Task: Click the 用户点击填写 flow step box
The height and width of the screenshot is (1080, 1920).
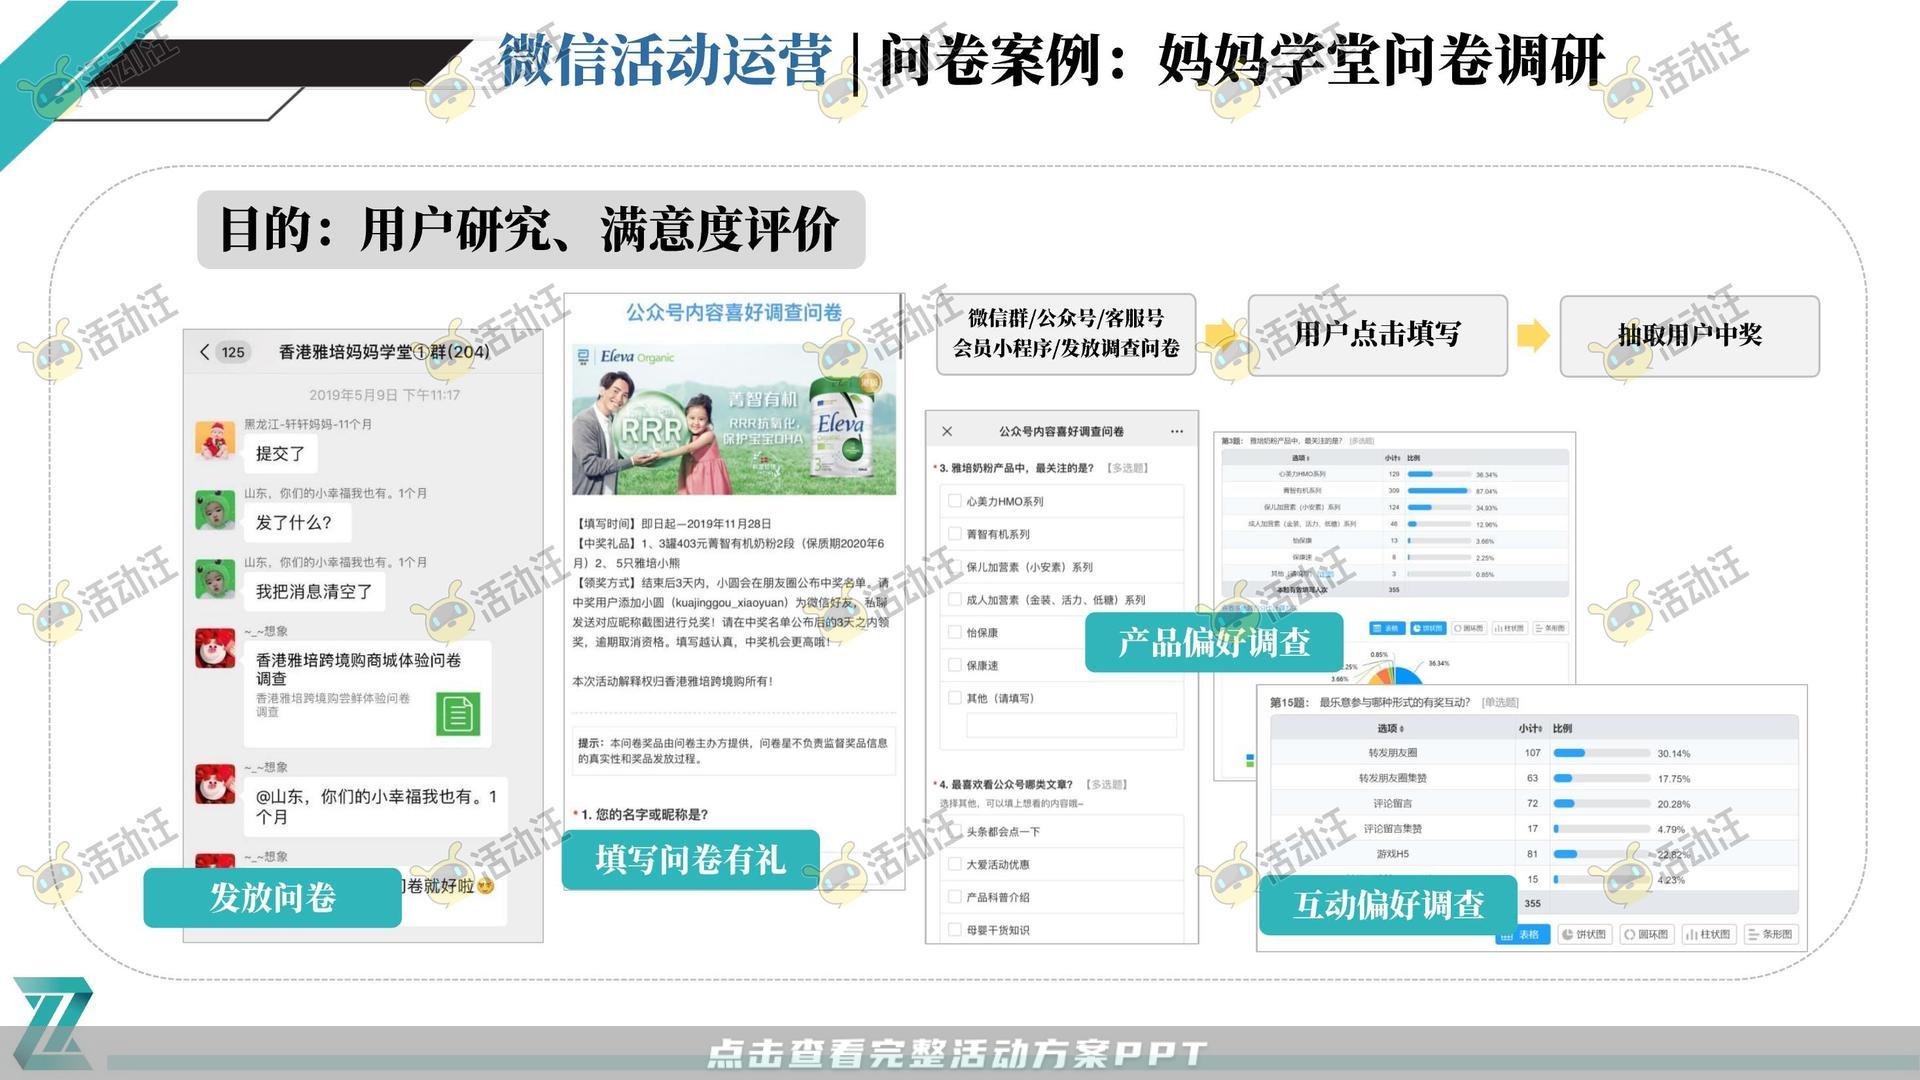Action: tap(1377, 334)
